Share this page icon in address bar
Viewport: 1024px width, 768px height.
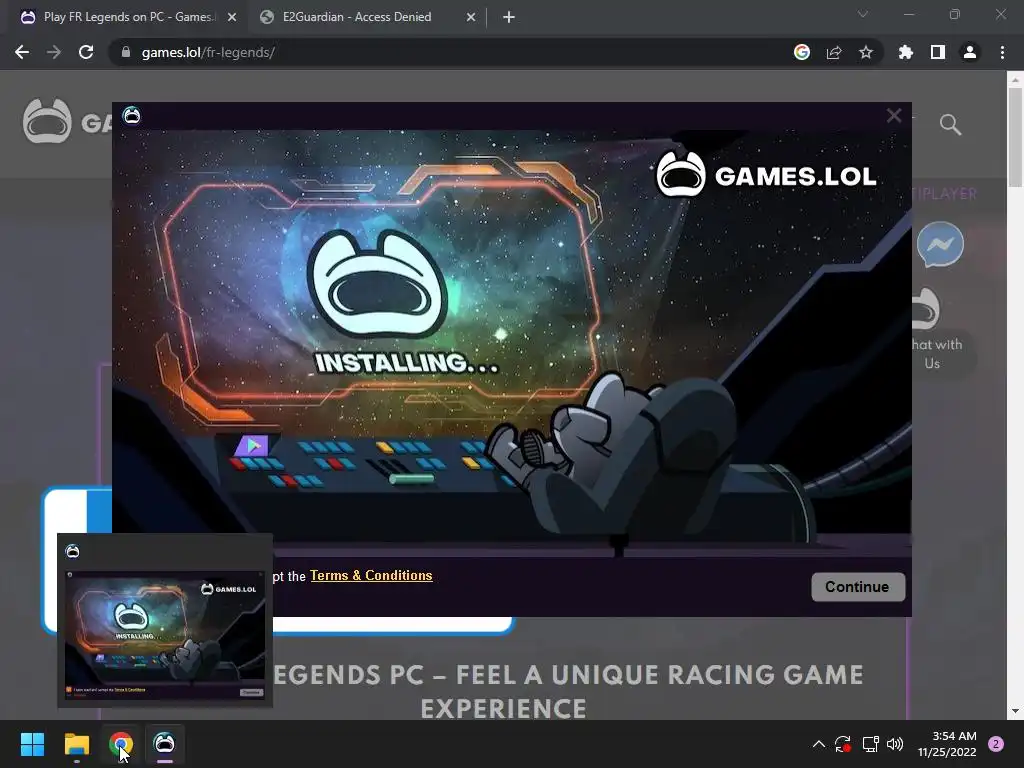click(x=834, y=52)
